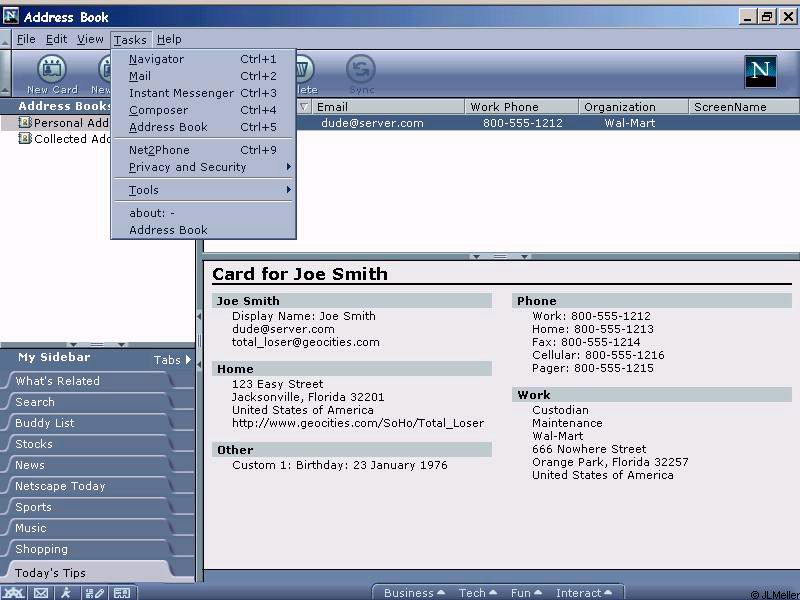This screenshot has height=600, width=800.
Task: Open the Tech dropdown in bottom bar
Action: pyautogui.click(x=478, y=593)
